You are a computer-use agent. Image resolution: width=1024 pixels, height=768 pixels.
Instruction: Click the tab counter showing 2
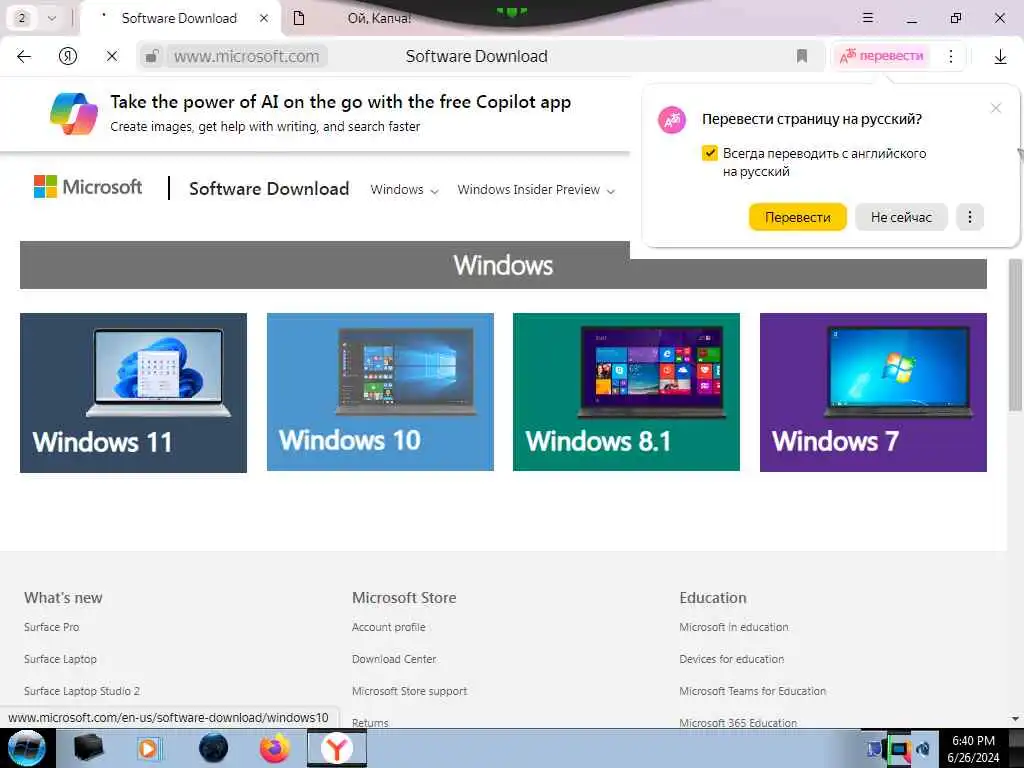click(22, 18)
